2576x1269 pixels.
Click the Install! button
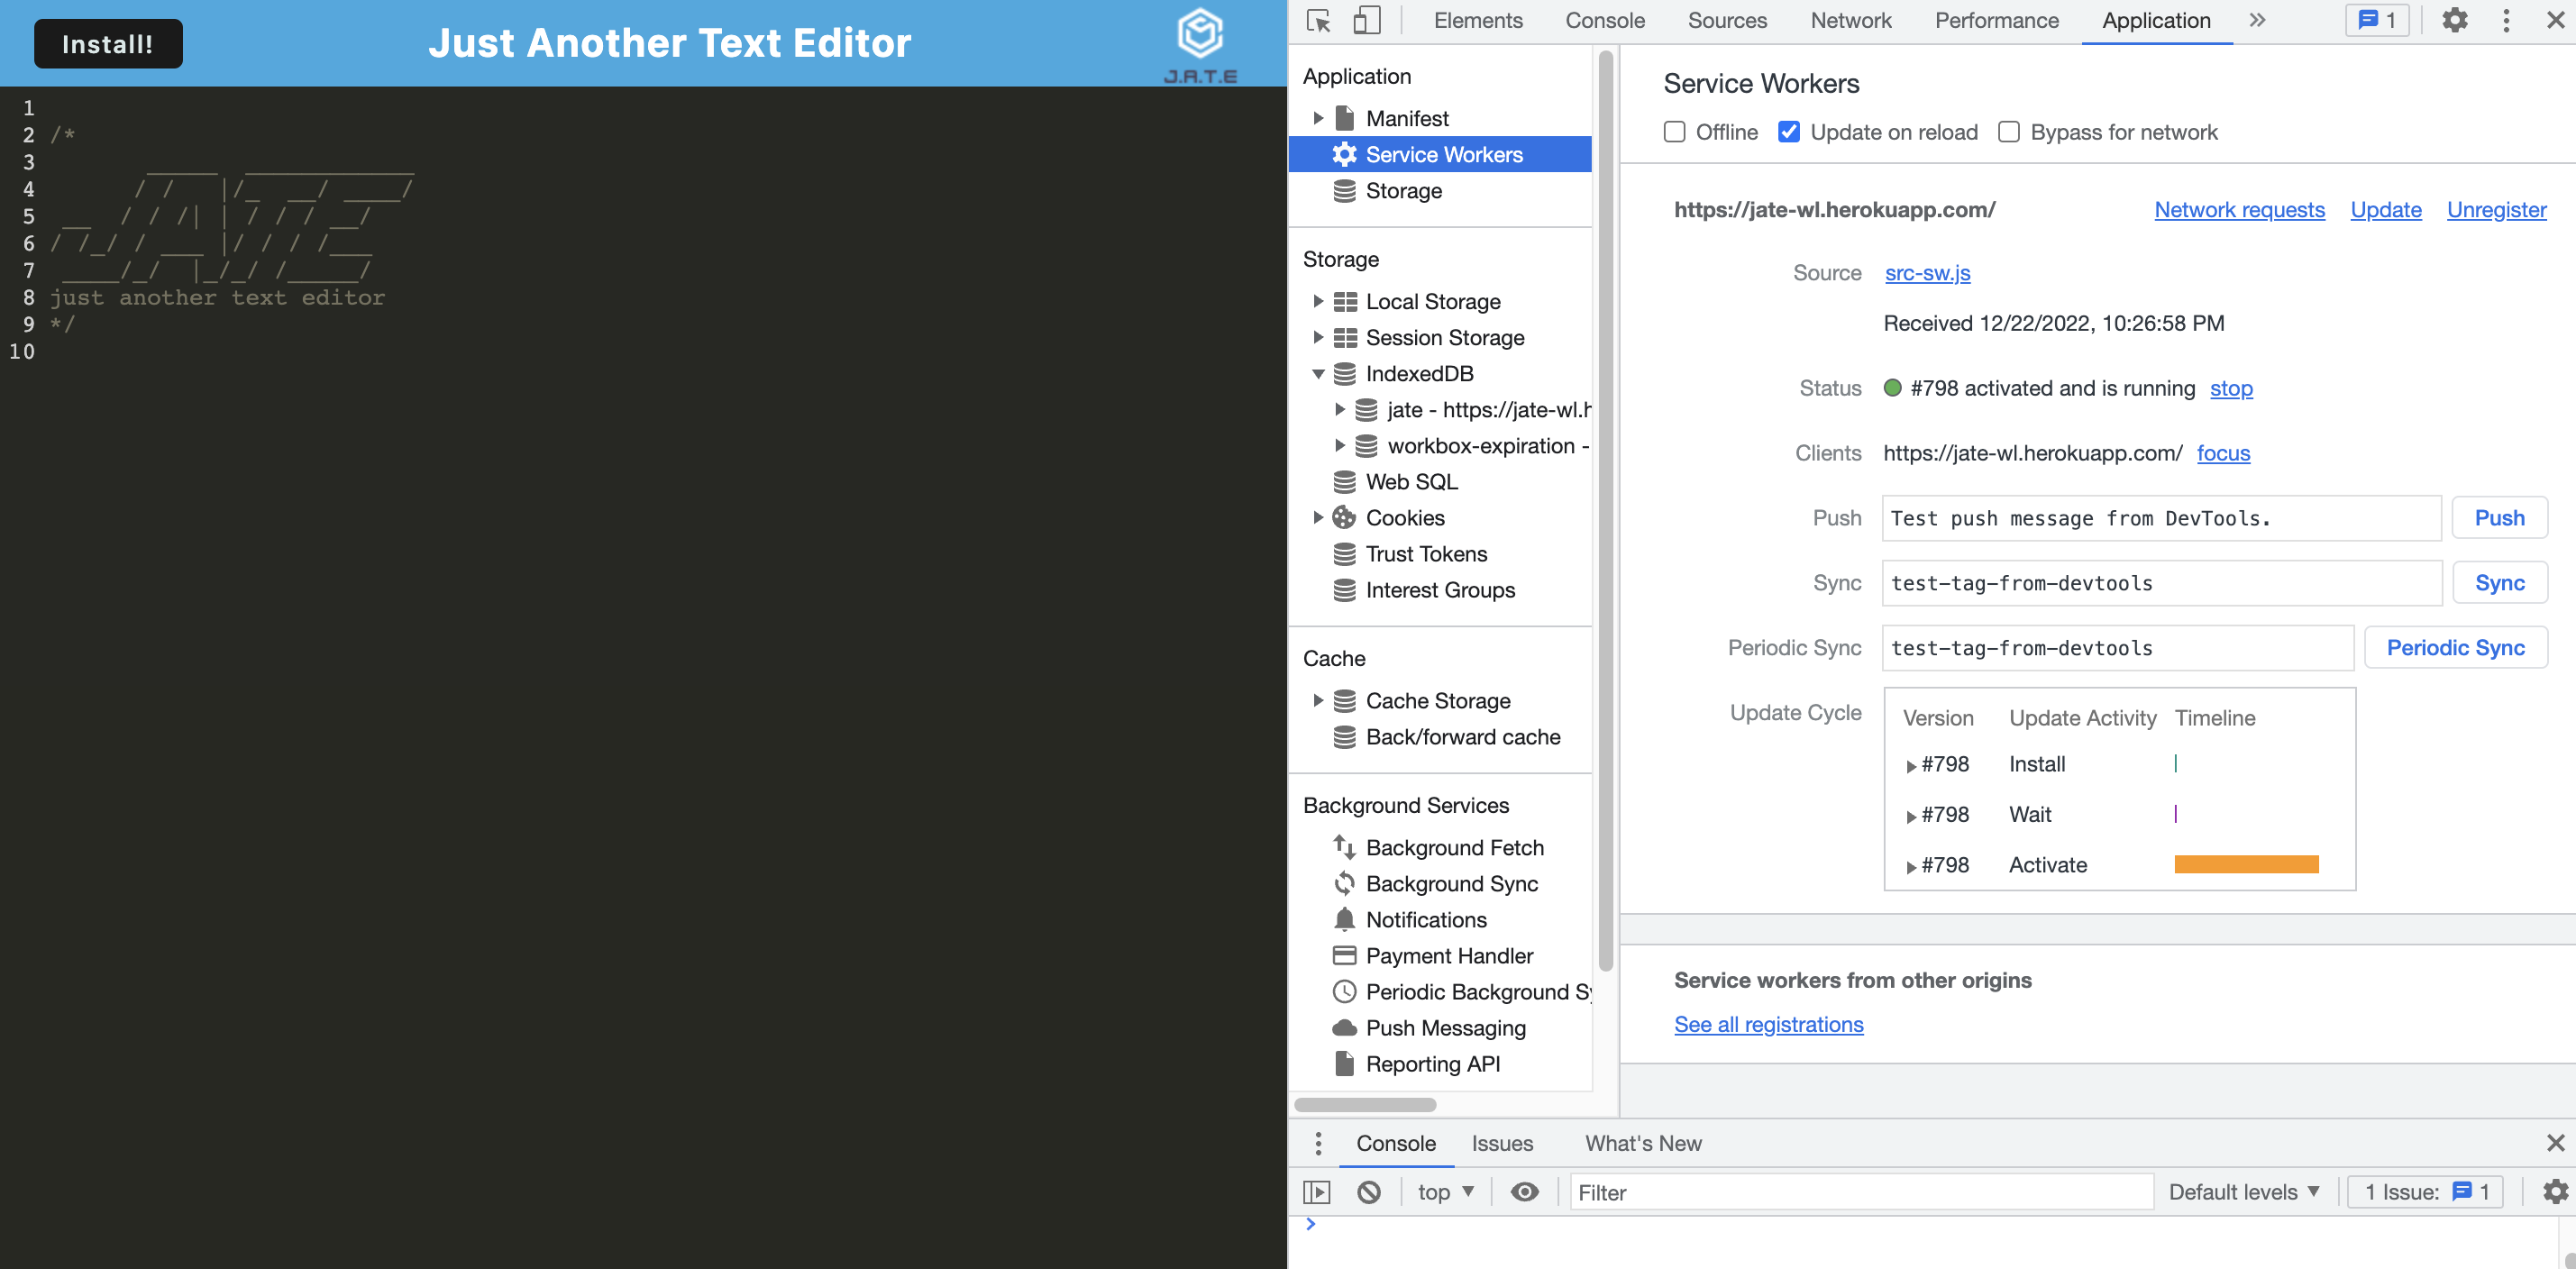pyautogui.click(x=108, y=43)
